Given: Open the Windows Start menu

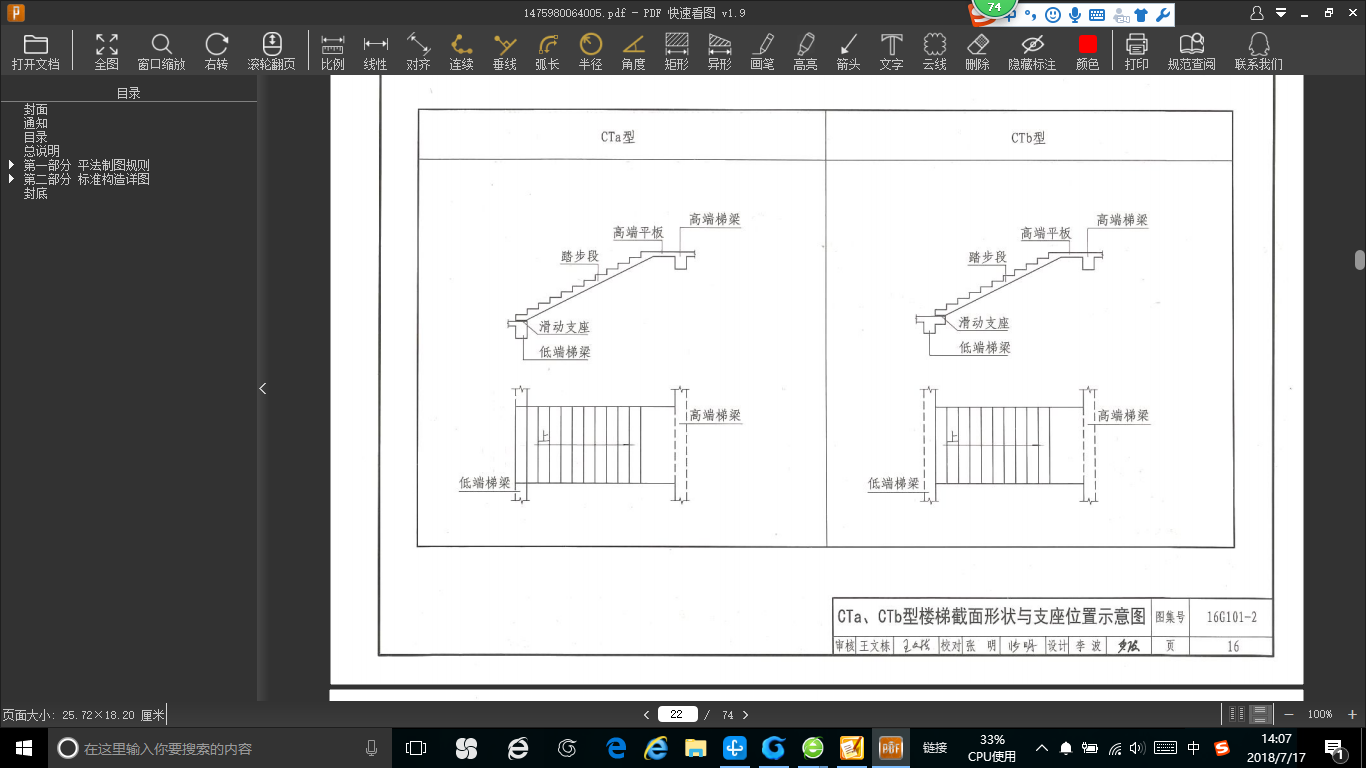Looking at the screenshot, I should tap(24, 747).
